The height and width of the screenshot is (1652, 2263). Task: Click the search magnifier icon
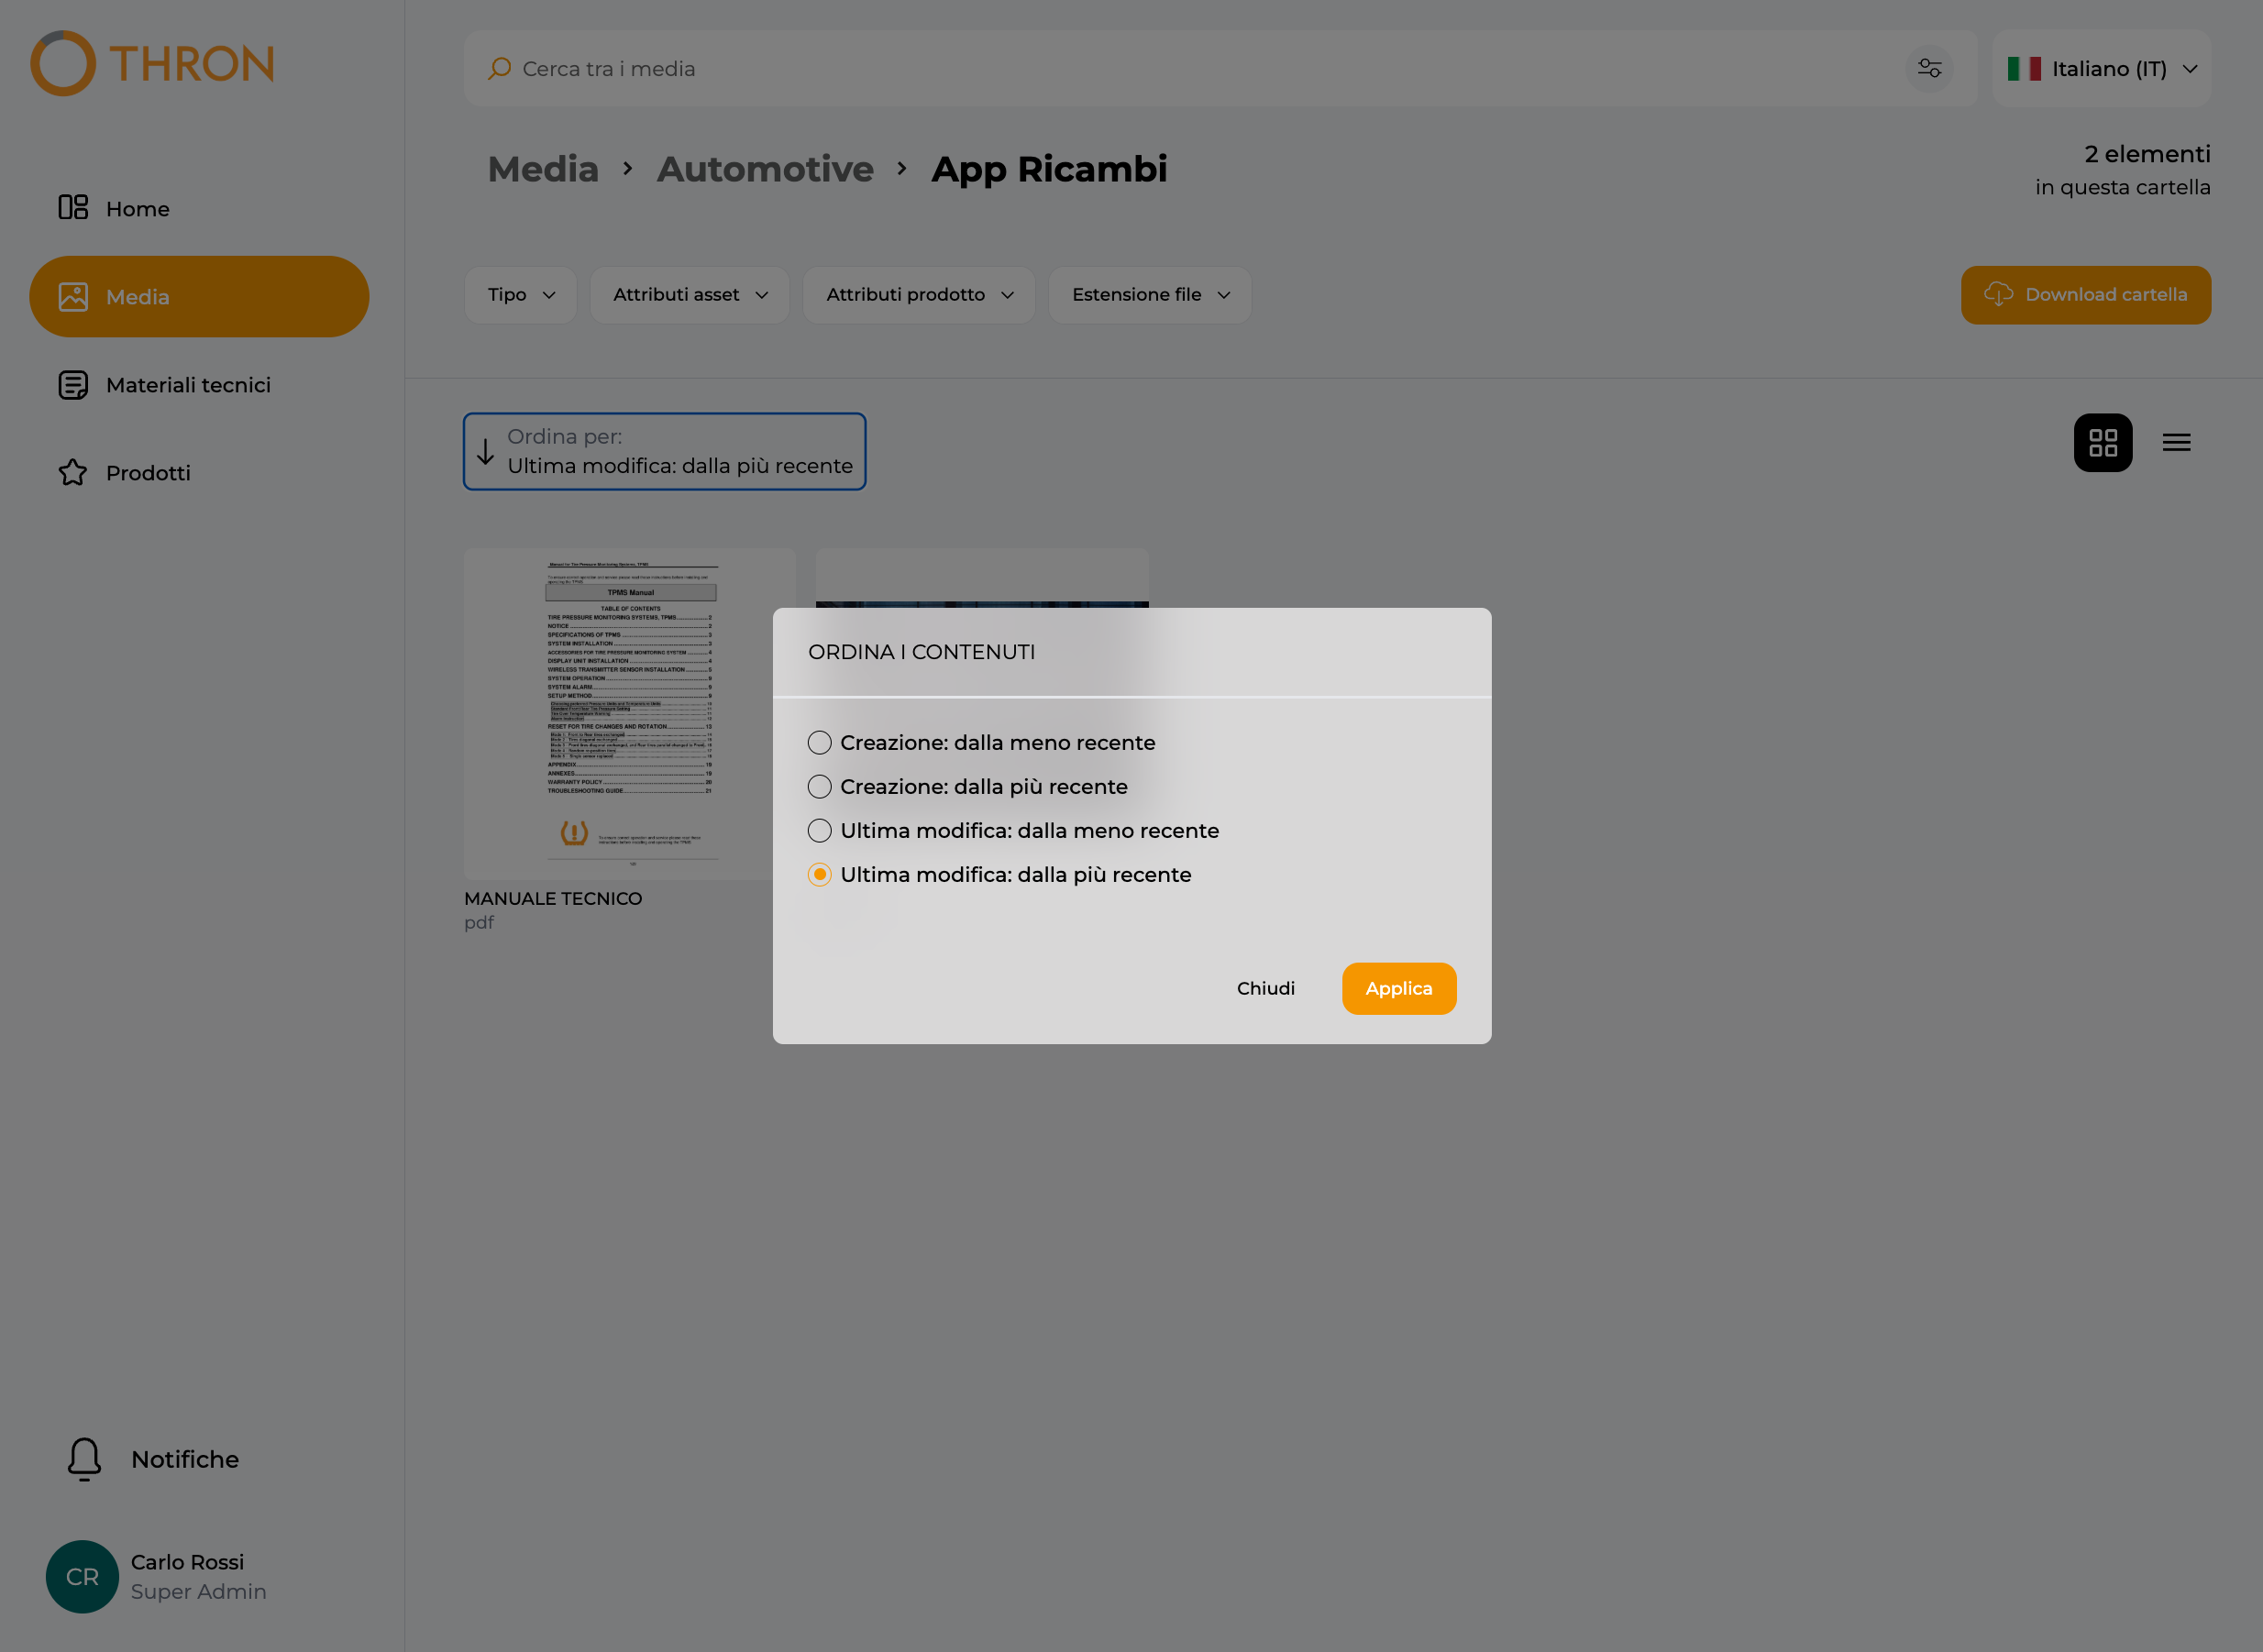499,69
